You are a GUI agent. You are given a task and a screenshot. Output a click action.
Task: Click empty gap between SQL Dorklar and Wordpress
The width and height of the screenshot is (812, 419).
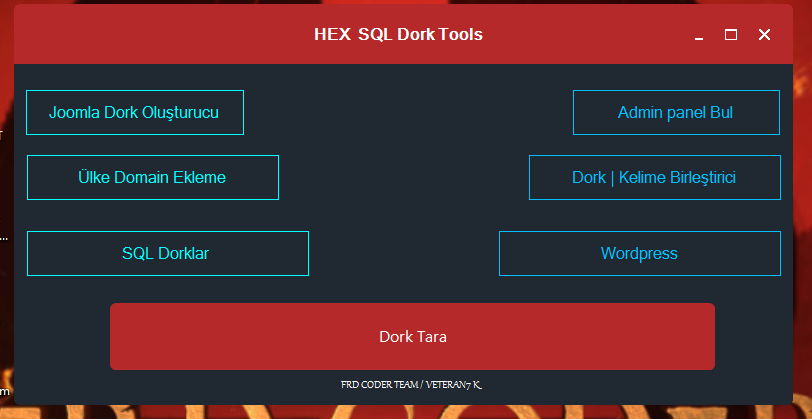(403, 253)
